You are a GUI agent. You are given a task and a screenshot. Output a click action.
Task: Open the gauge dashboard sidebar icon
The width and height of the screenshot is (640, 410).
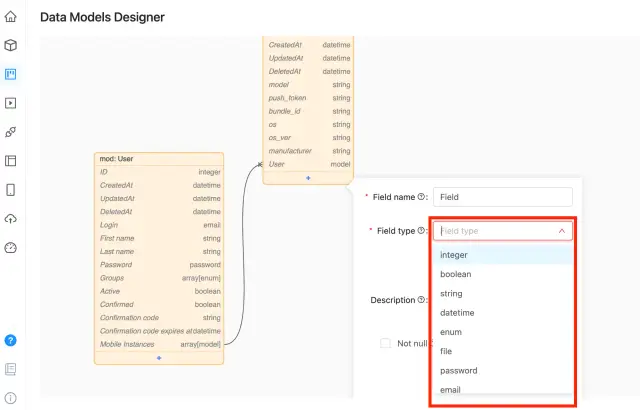click(x=11, y=247)
